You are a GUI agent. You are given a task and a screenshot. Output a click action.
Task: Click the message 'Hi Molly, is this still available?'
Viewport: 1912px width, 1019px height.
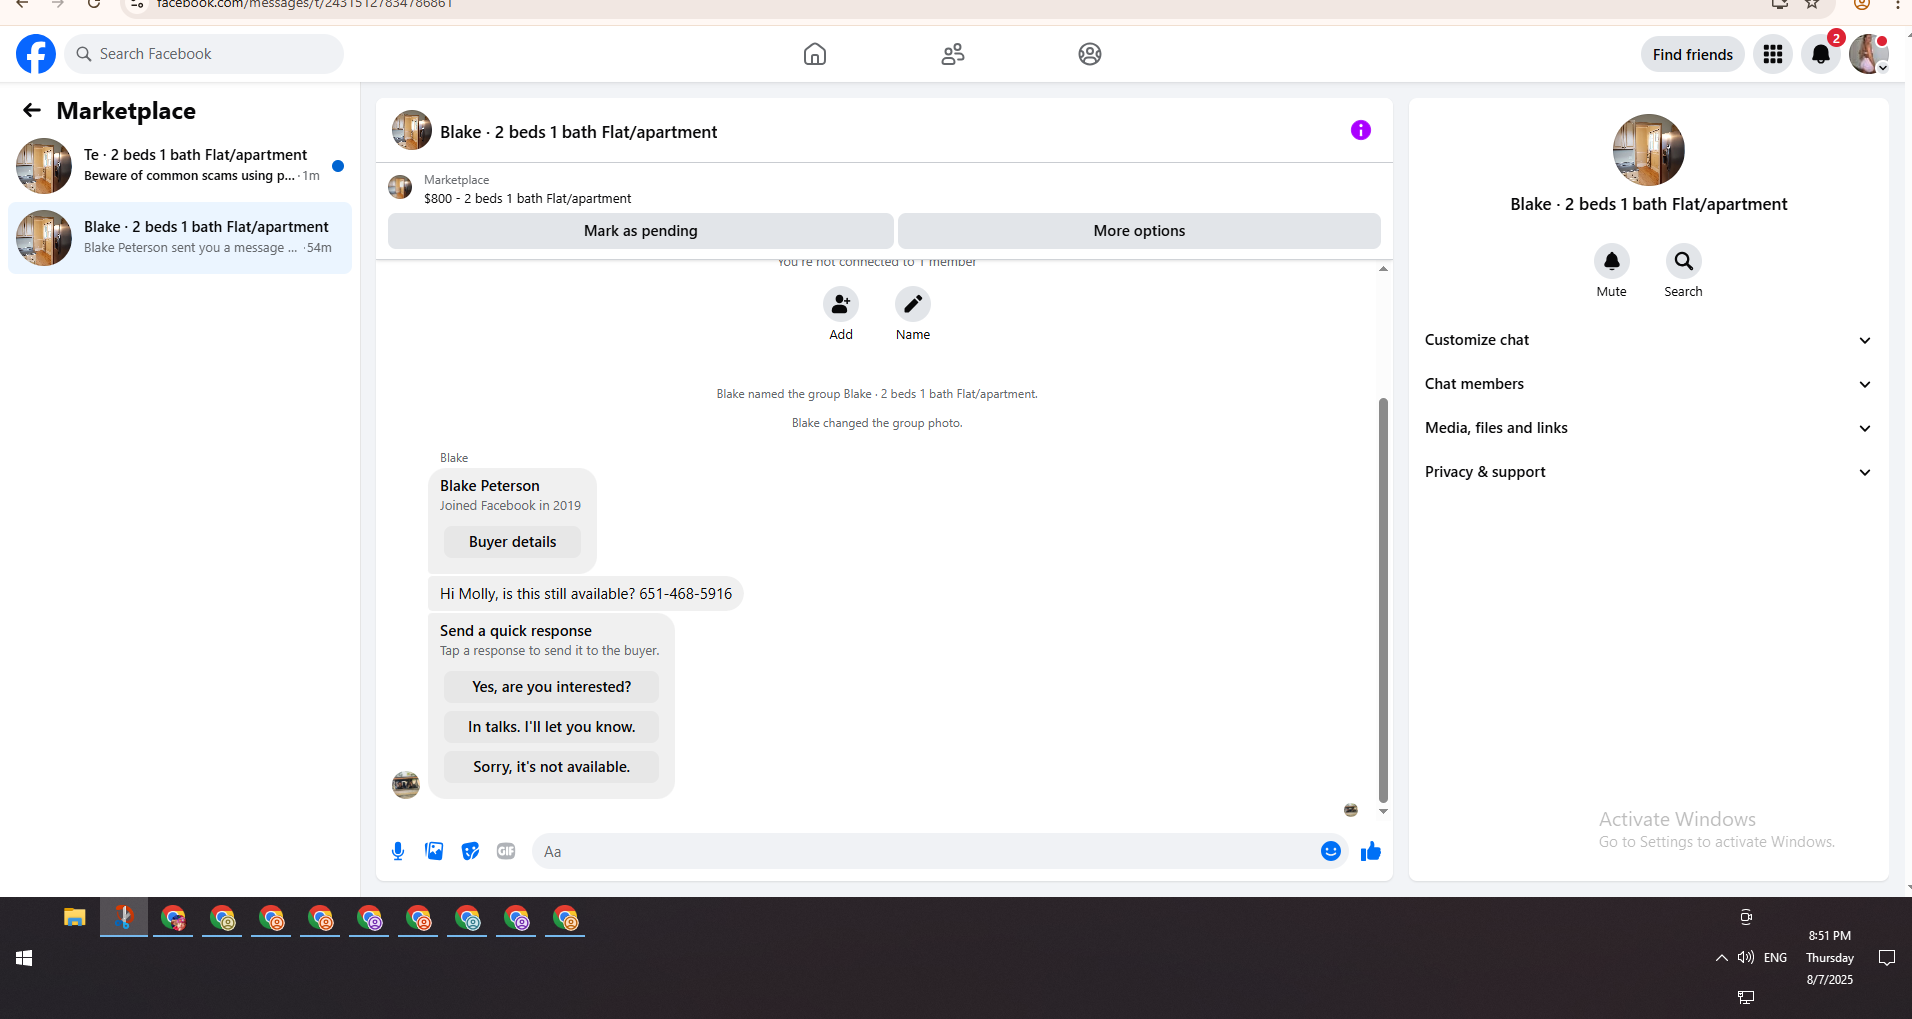tap(586, 594)
